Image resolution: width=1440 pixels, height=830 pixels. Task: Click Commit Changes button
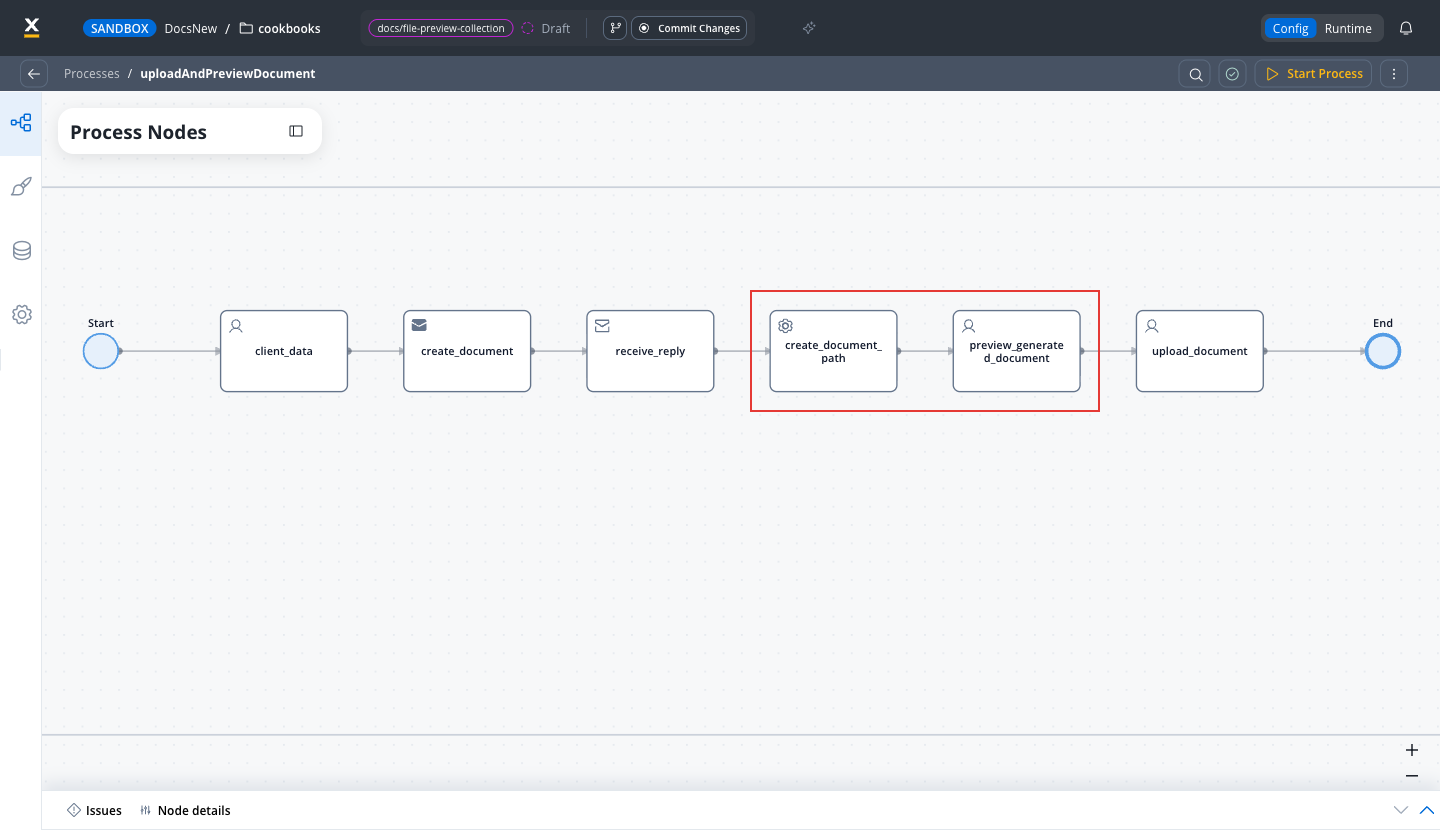pos(689,28)
